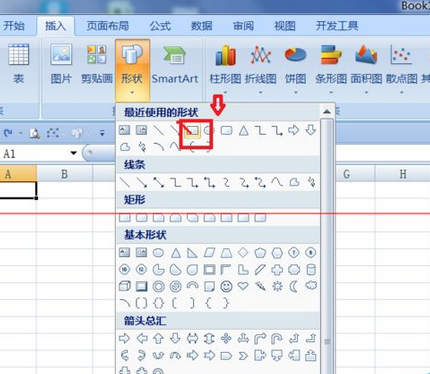Select the rounded rectangle in recent shapes
The height and width of the screenshot is (374, 430).
pos(227,130)
